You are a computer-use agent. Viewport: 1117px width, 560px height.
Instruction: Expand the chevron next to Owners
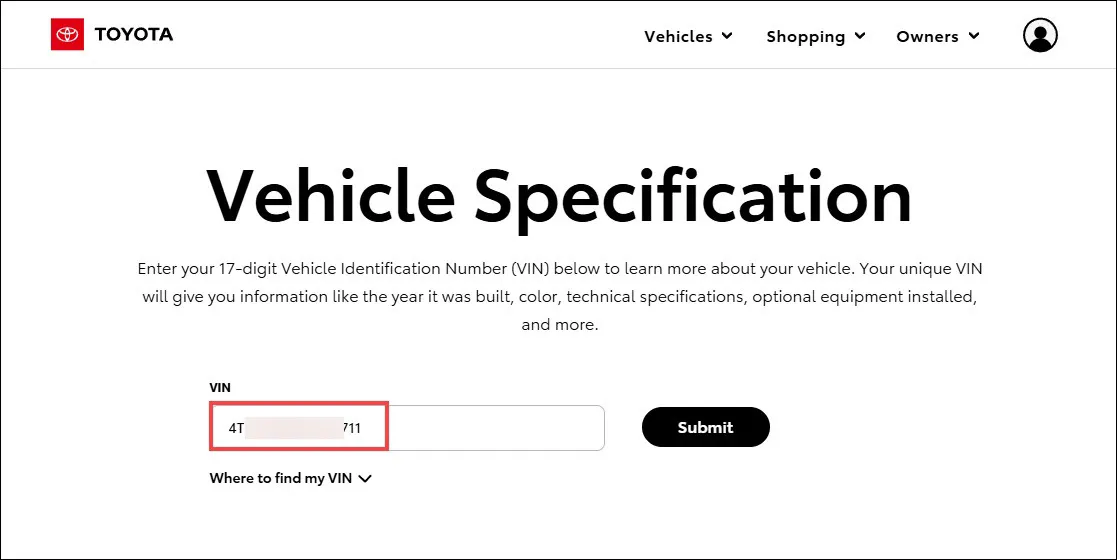point(974,36)
